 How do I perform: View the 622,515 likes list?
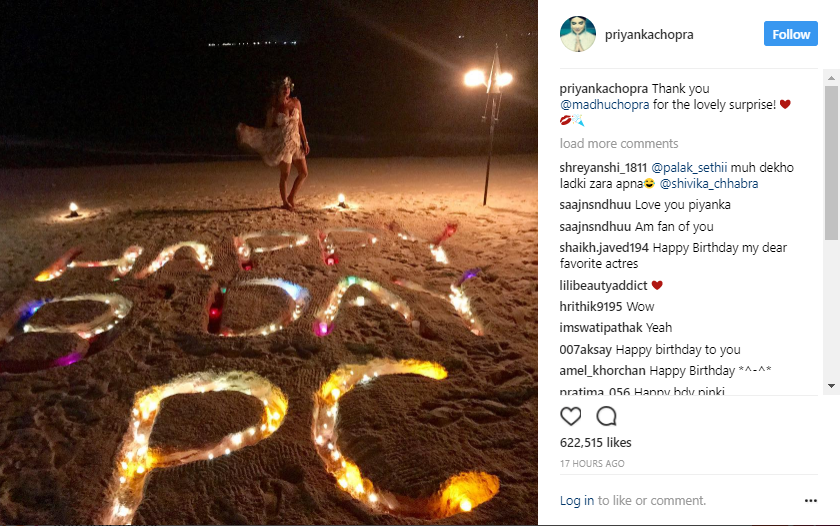(596, 442)
